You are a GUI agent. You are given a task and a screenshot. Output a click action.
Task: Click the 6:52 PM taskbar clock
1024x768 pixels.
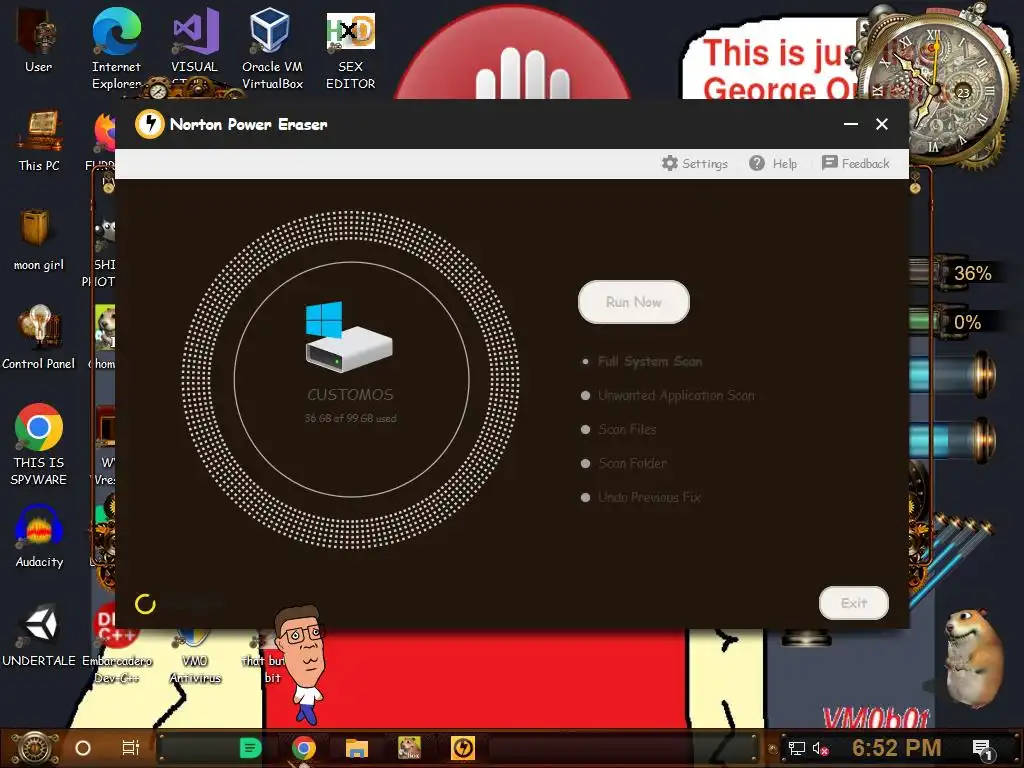click(897, 748)
